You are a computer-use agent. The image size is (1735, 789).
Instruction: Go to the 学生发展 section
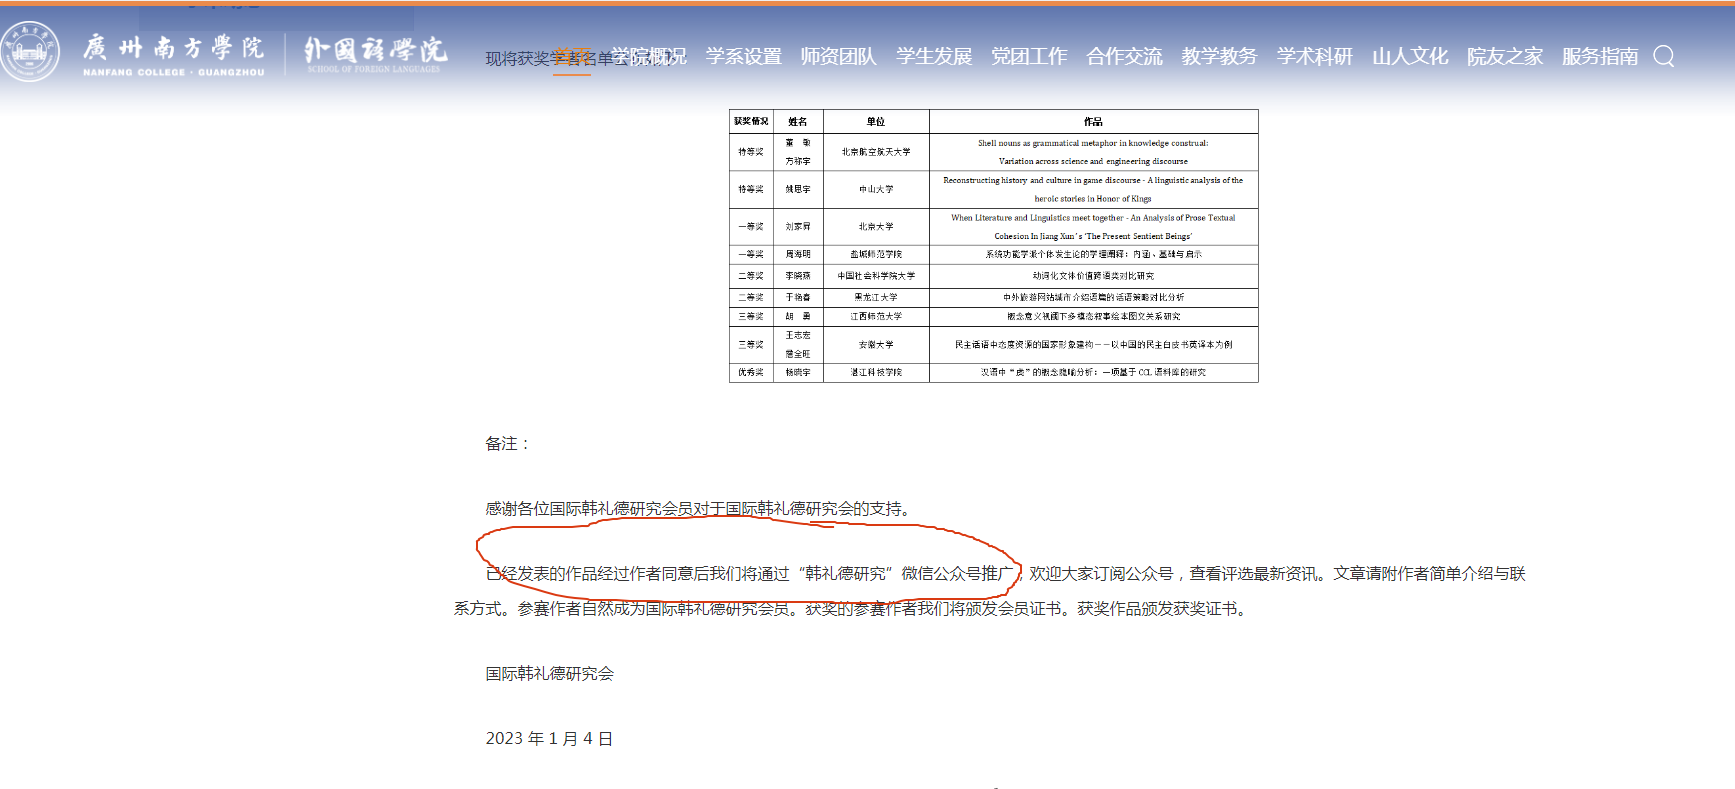pyautogui.click(x=934, y=56)
